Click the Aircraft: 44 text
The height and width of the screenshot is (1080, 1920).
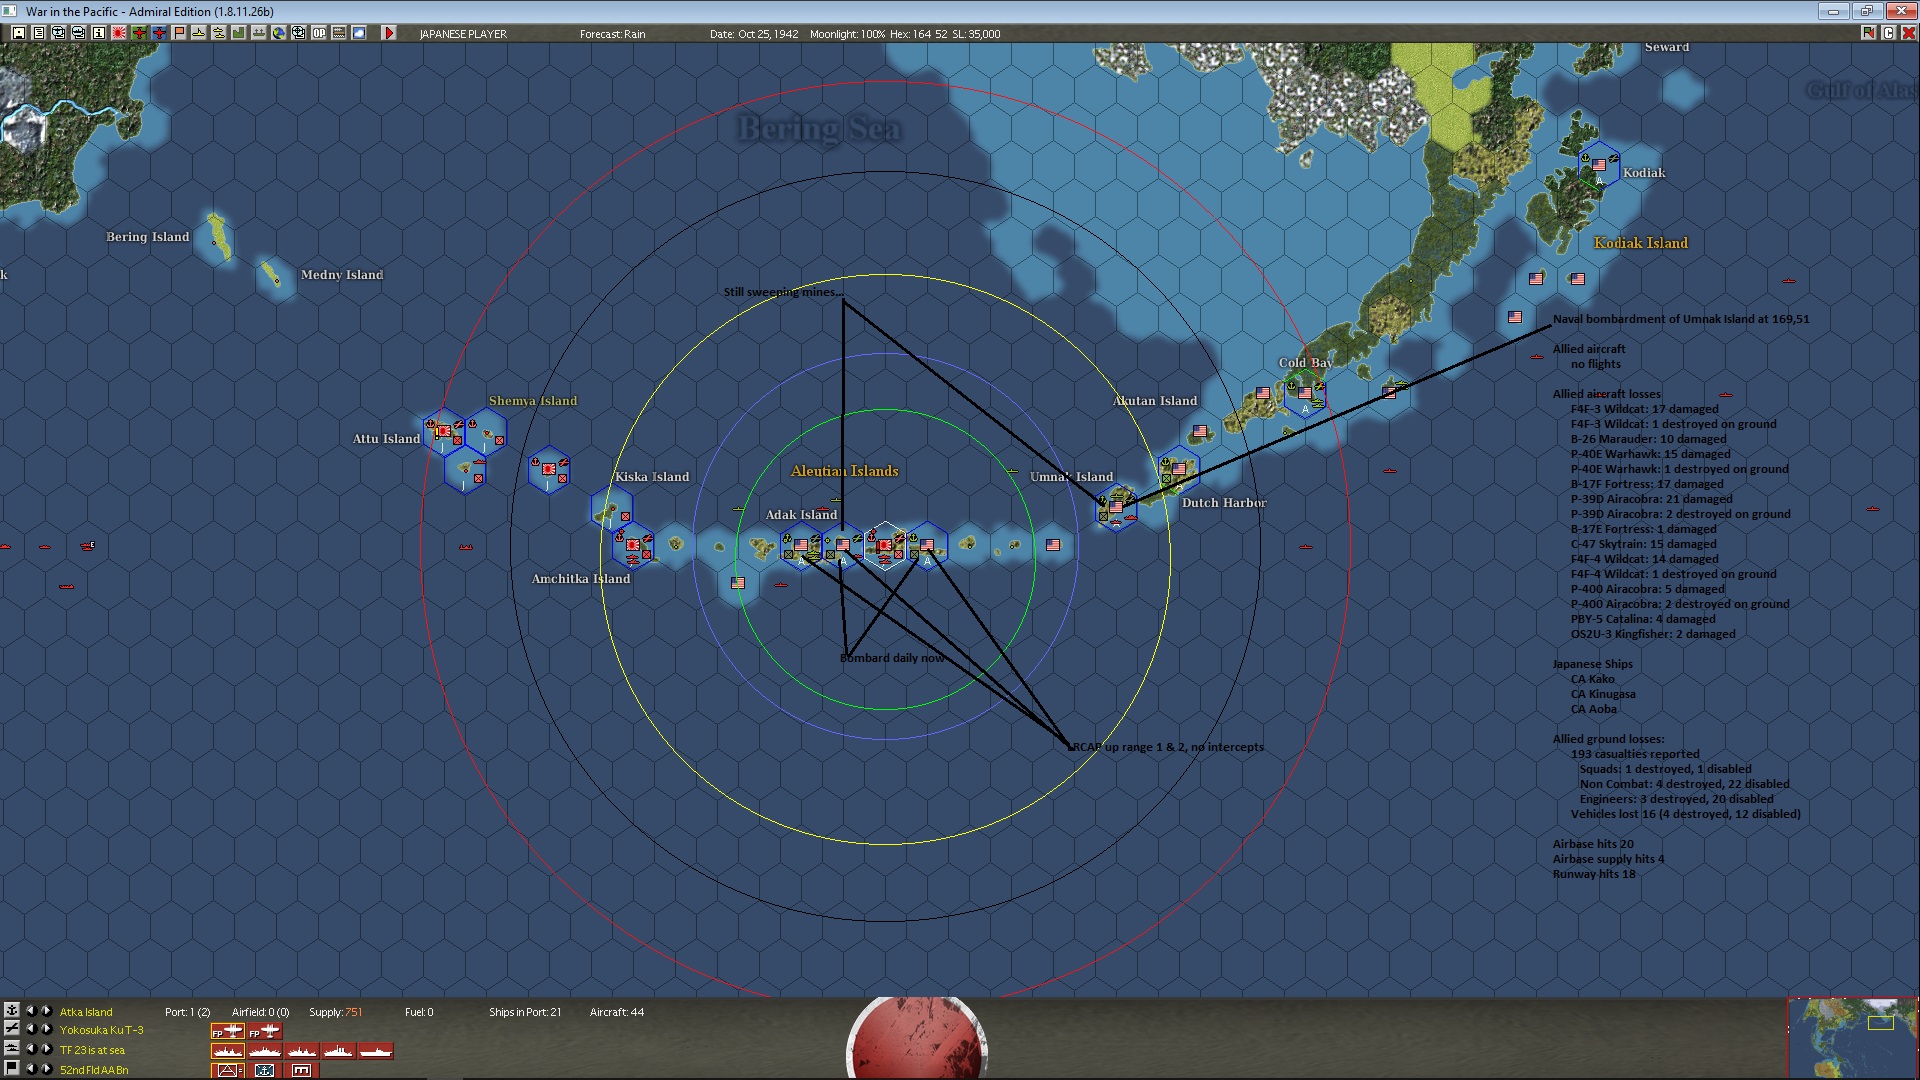617,1012
